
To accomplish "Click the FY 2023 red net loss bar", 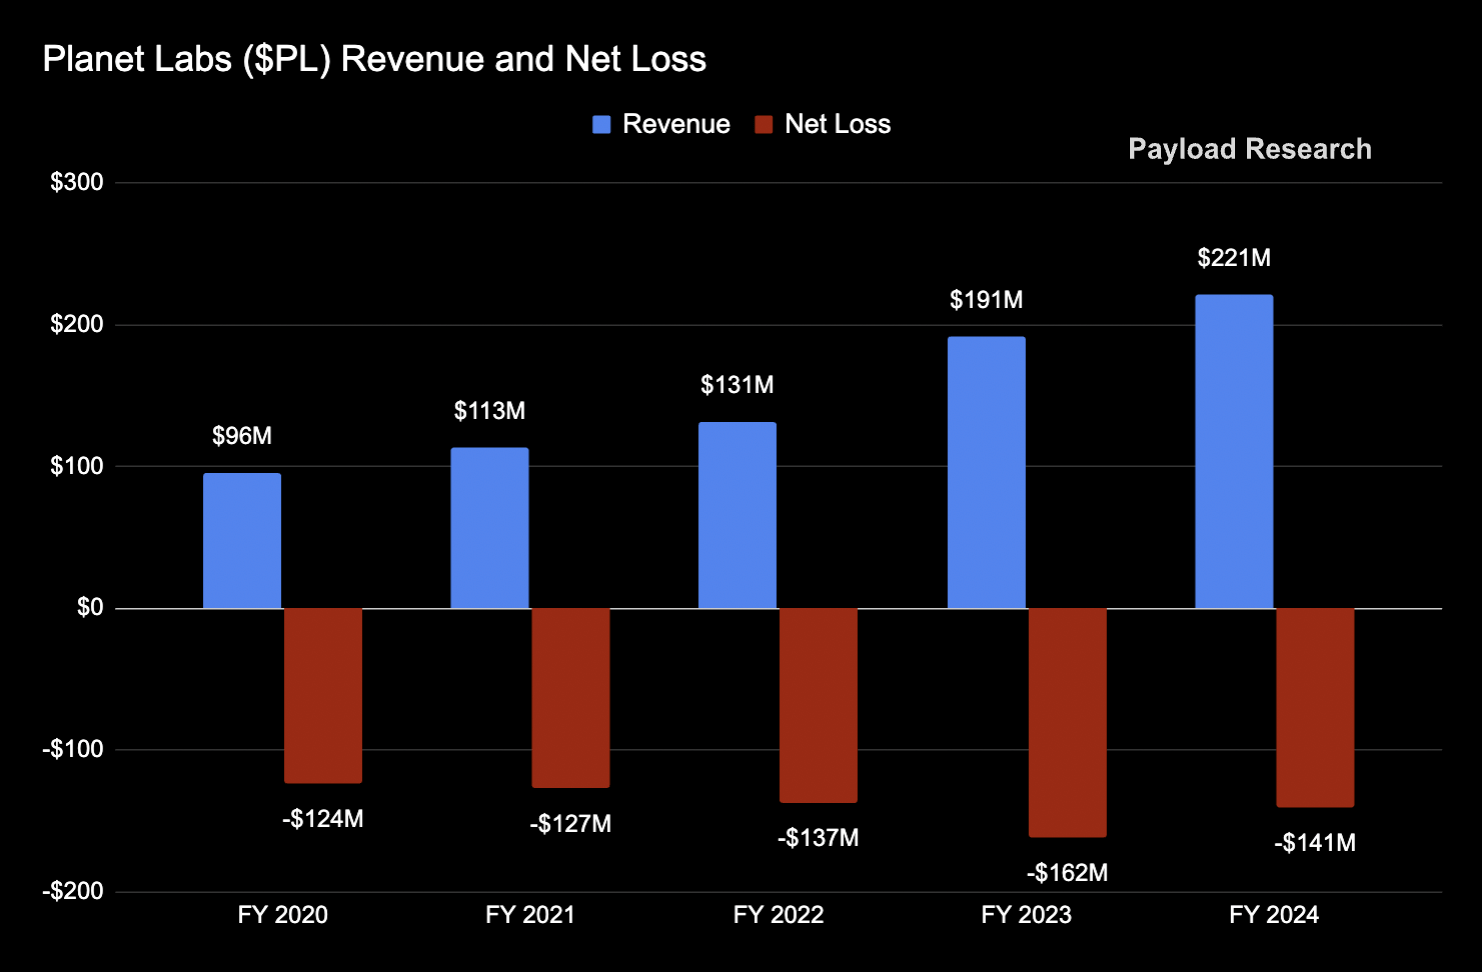I will (1067, 722).
